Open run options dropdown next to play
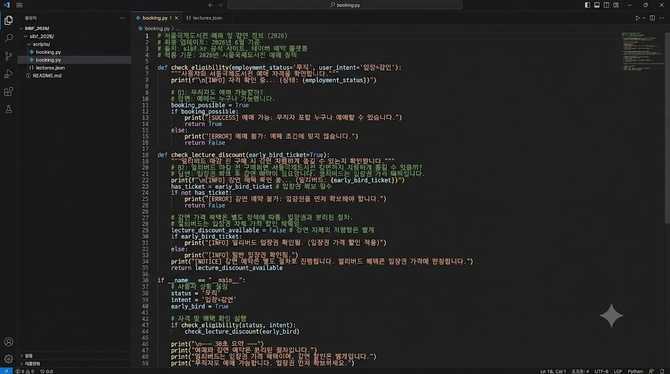Viewport: 670px width, 374px height. (x=644, y=18)
